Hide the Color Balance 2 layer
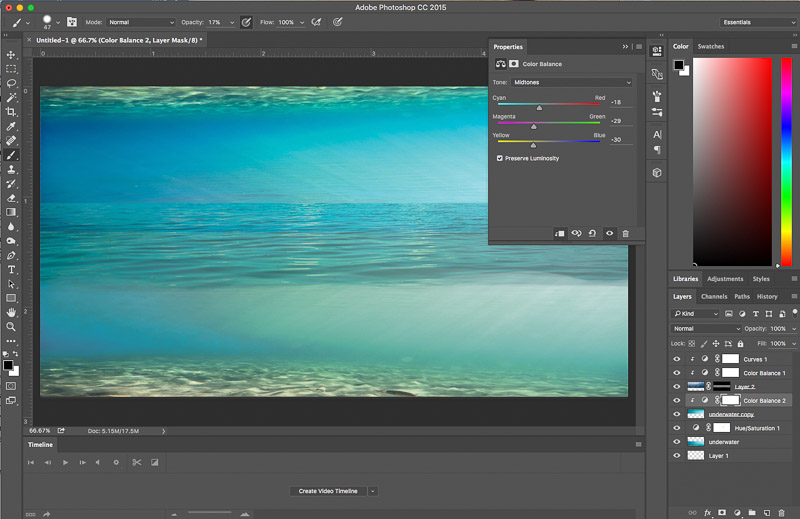800x519 pixels. (677, 400)
